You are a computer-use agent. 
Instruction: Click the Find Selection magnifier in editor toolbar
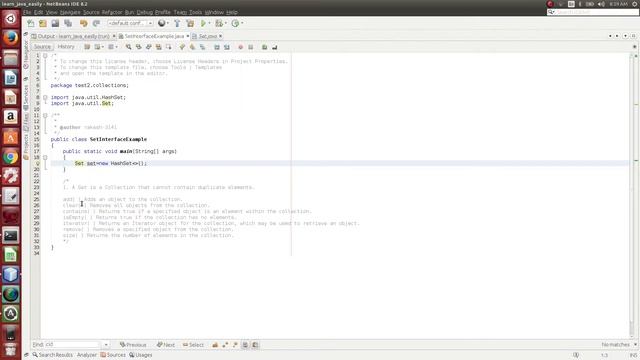pos(129,47)
